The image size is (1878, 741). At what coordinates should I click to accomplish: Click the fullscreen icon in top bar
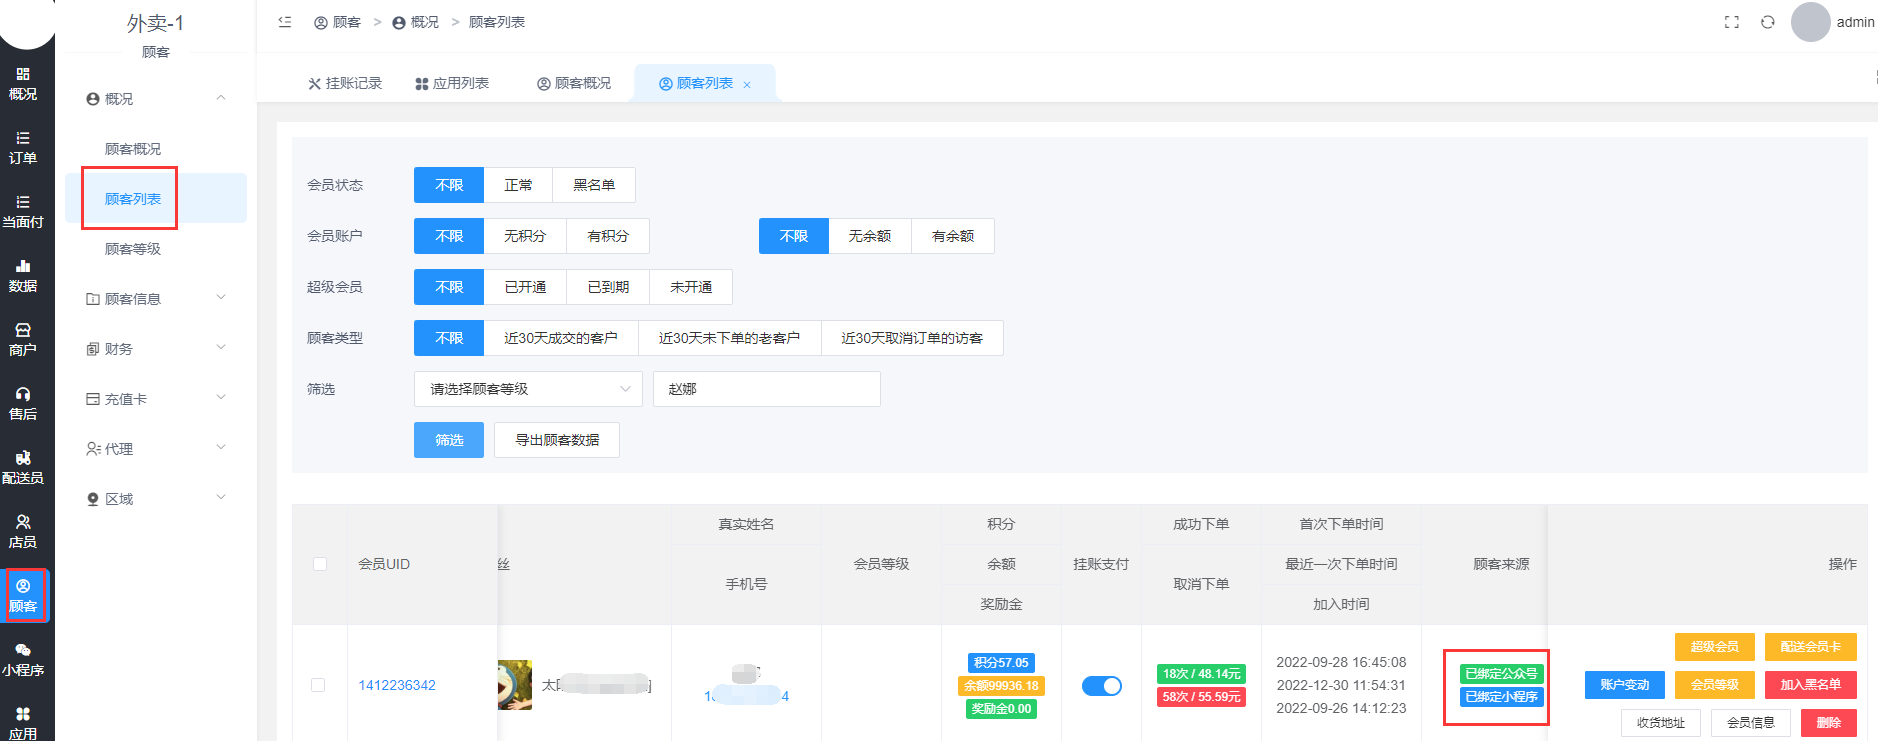1732,22
